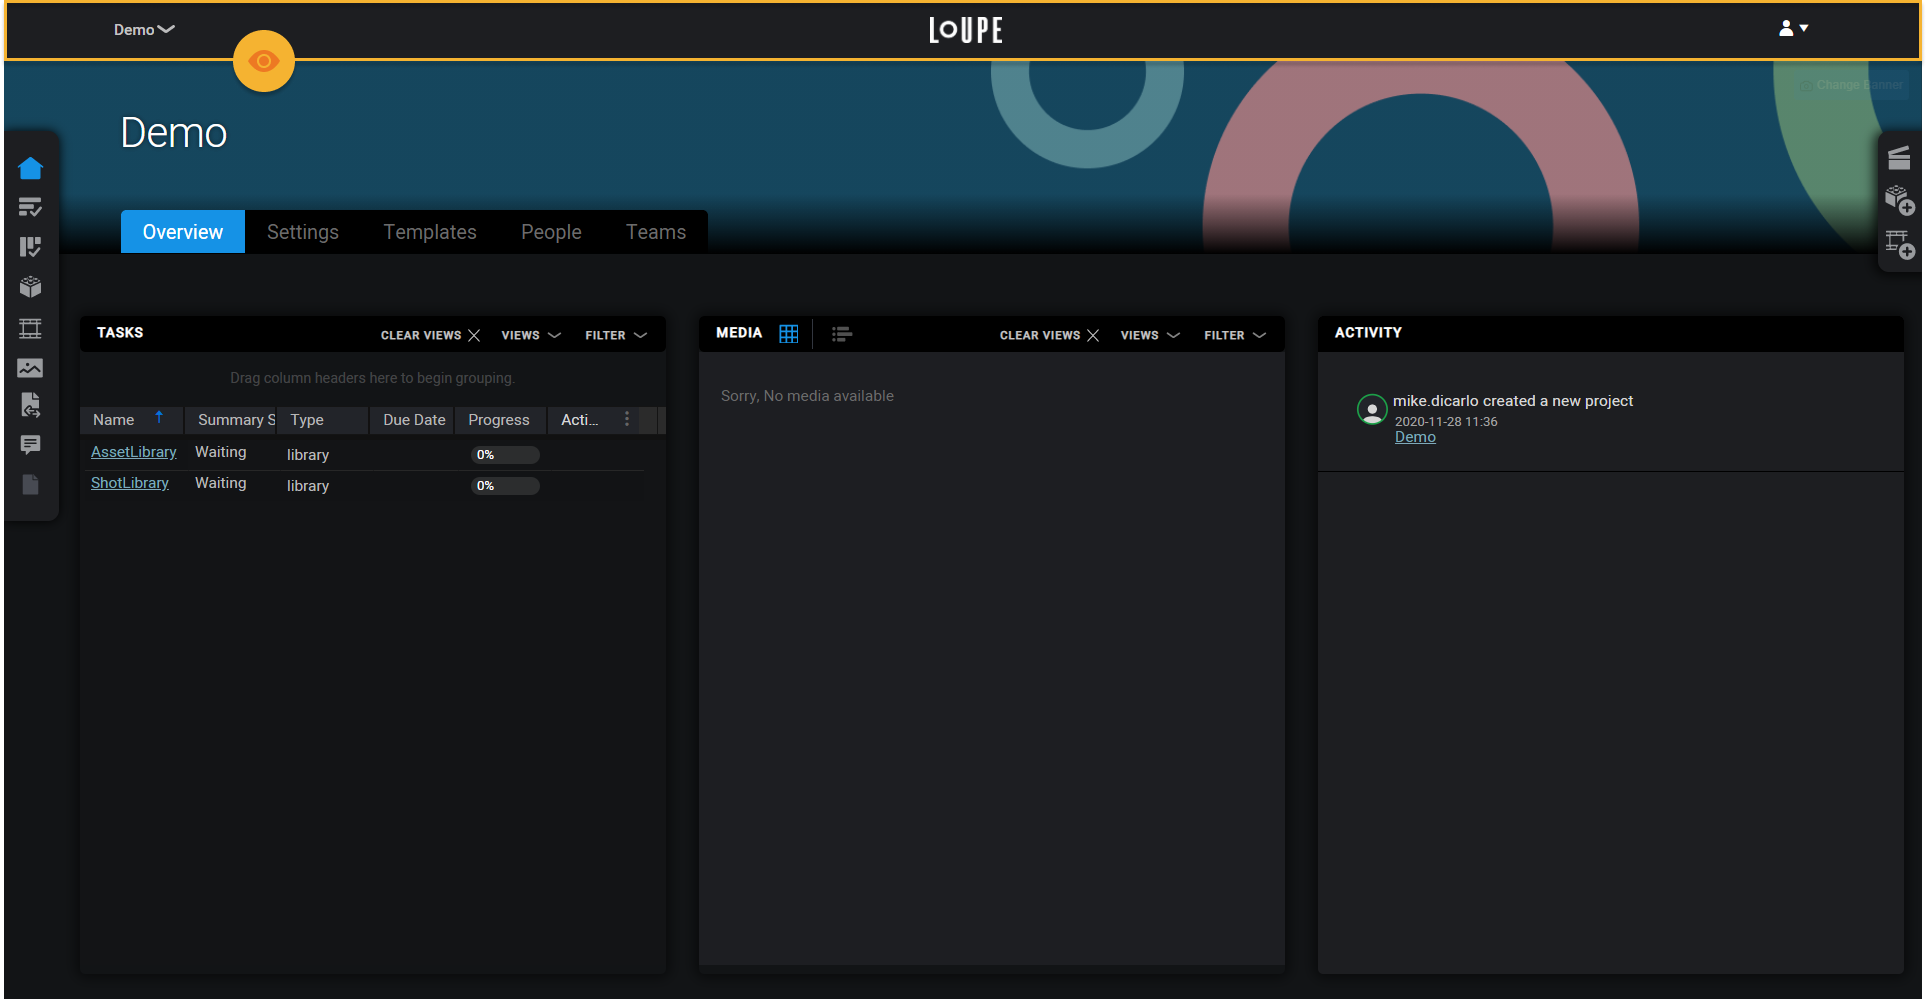Click the add shot filmstrip-plus icon
The image size is (1926, 999).
pyautogui.click(x=1899, y=244)
